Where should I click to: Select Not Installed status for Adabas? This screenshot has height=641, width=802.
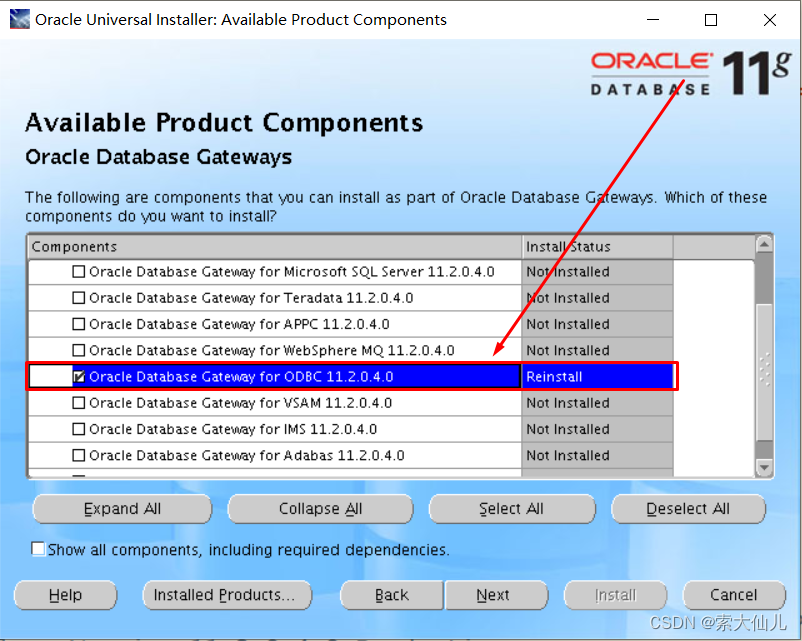597,455
